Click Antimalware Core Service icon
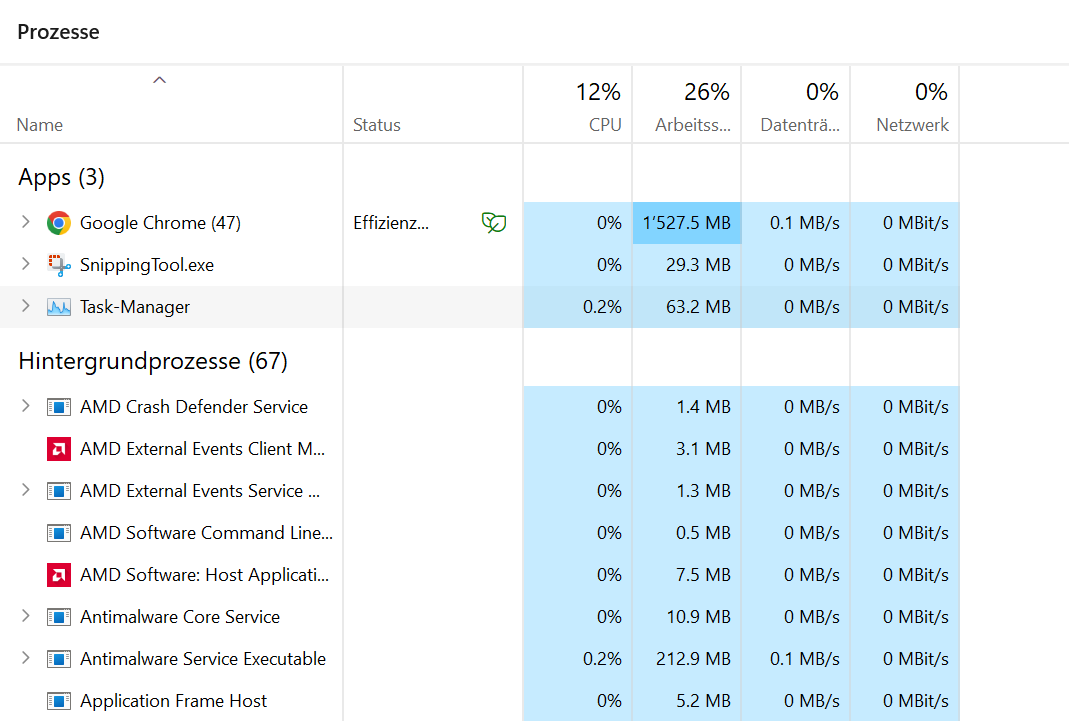Image resolution: width=1069 pixels, height=721 pixels. point(59,617)
